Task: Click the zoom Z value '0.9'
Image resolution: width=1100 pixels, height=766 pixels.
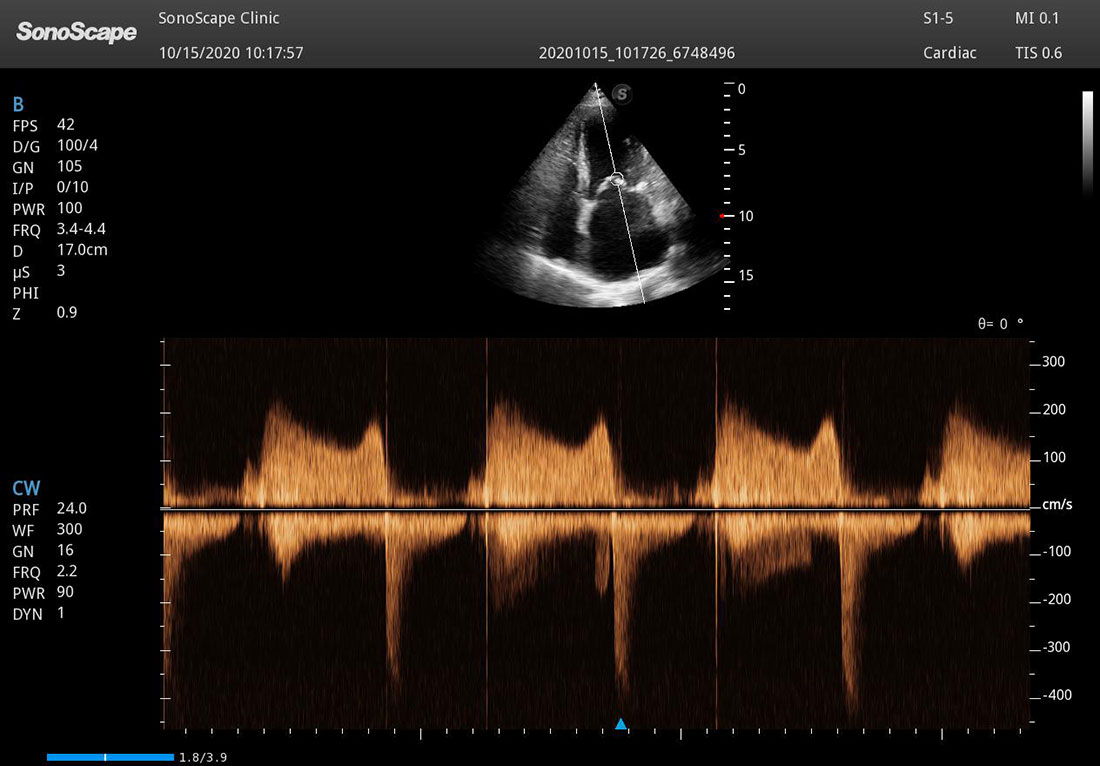Action: [67, 312]
